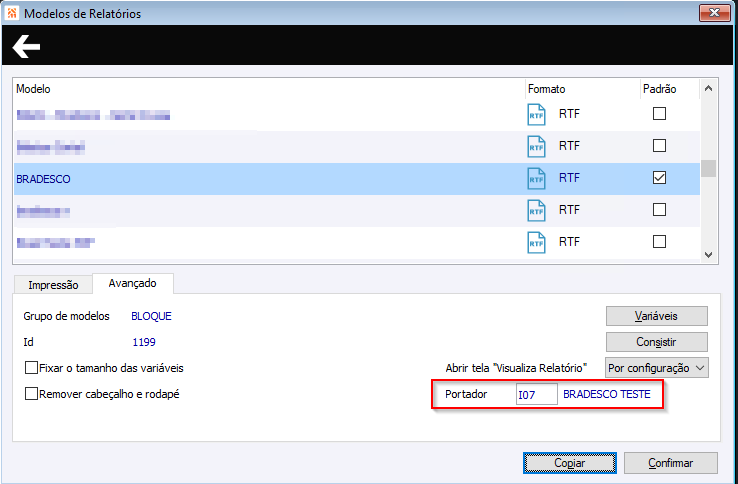Click the list scroll down arrow
The image size is (738, 484).
point(708,255)
